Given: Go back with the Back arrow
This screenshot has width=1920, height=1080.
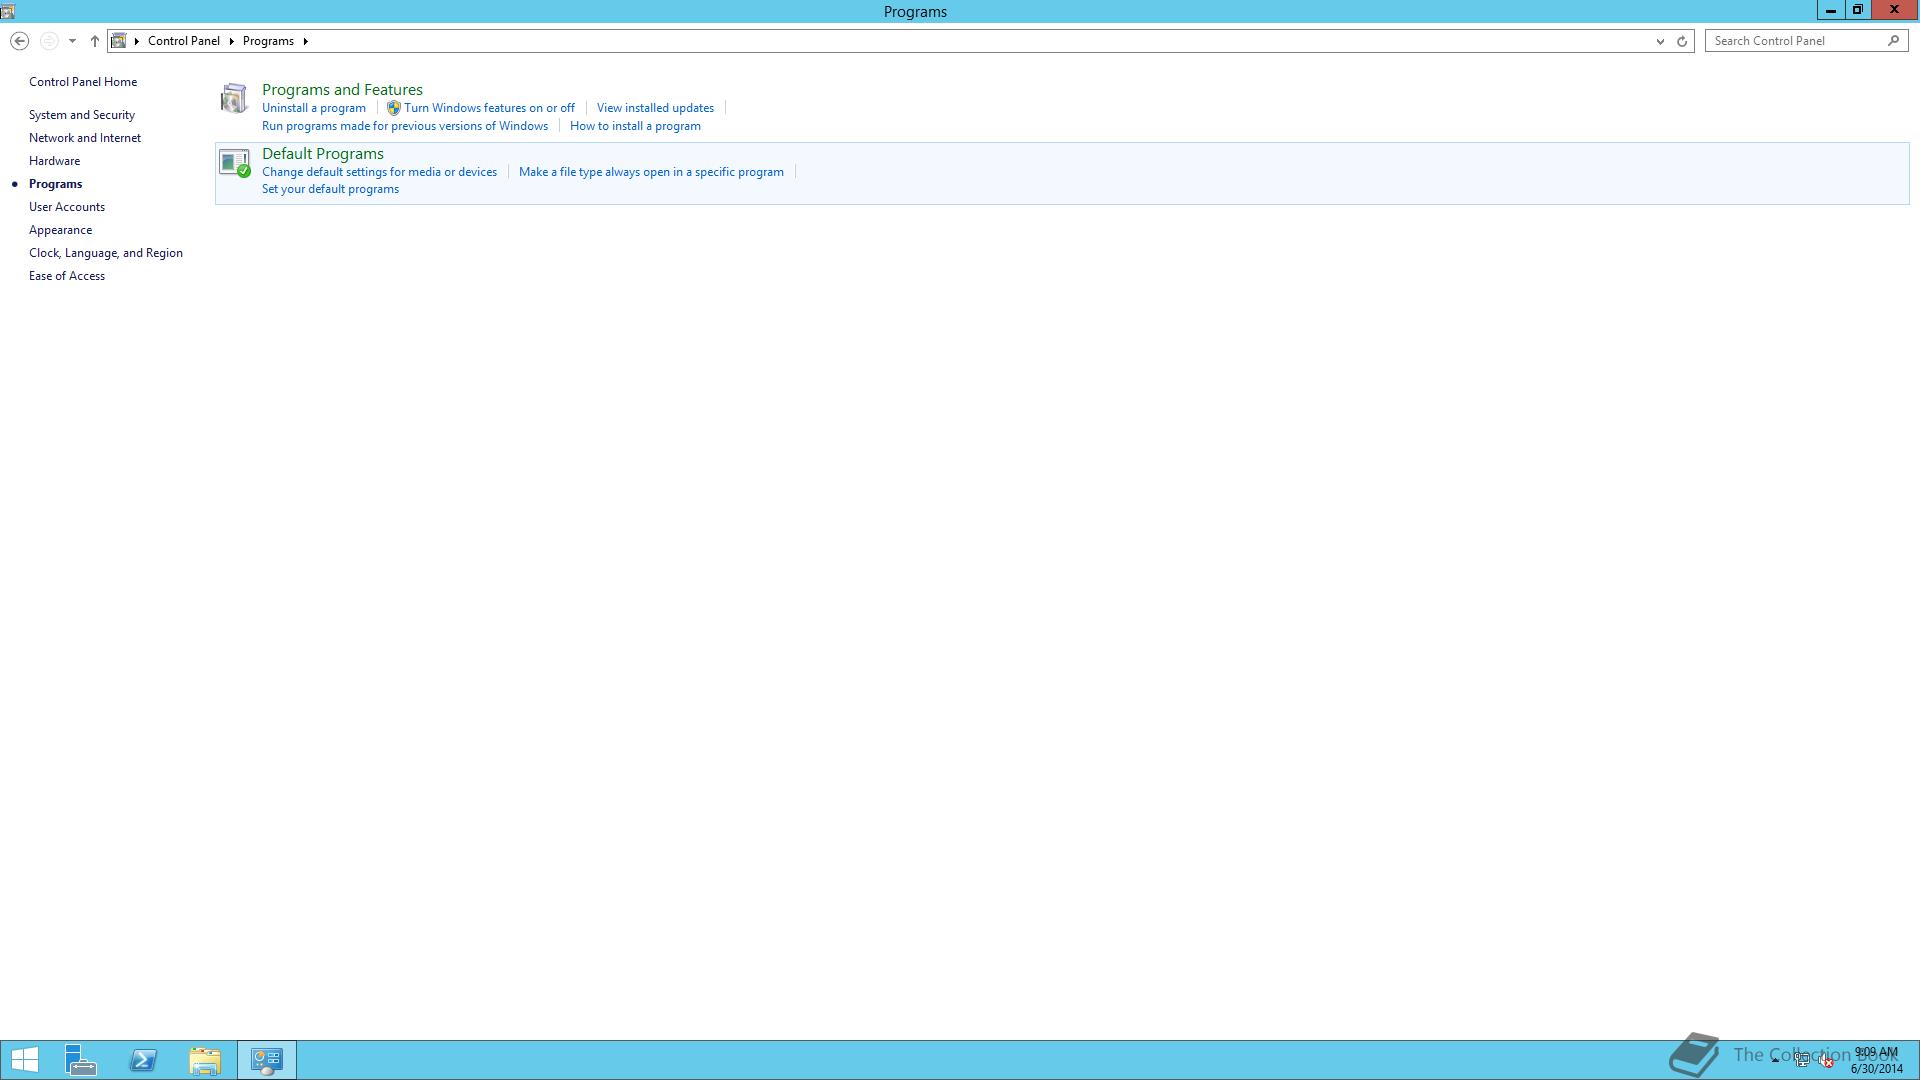Looking at the screenshot, I should pos(19,41).
